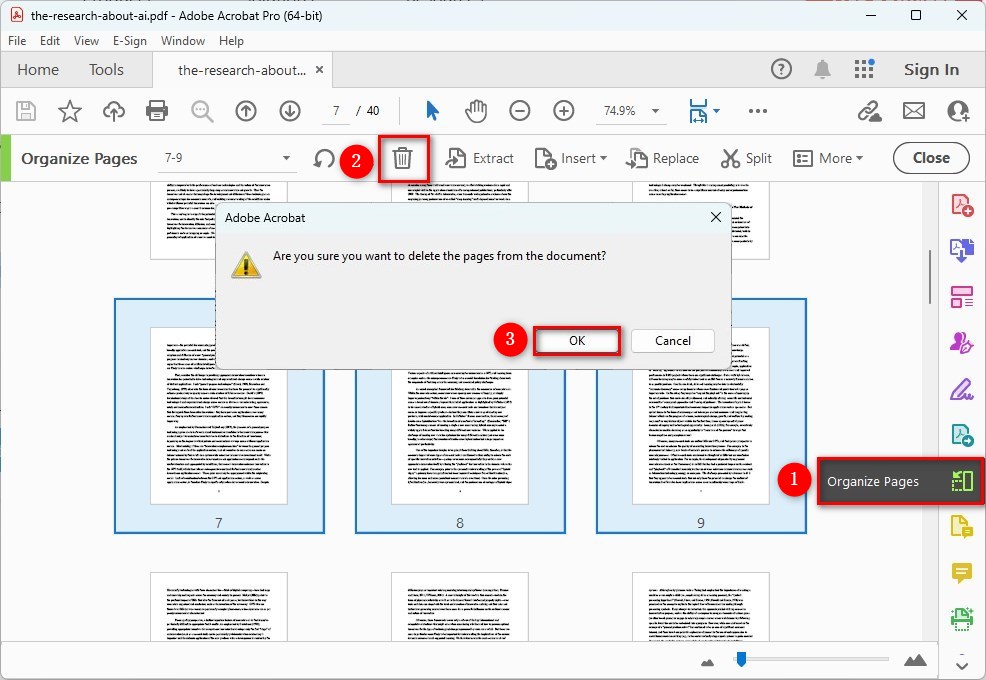Select the Hand tool

pyautogui.click(x=476, y=111)
